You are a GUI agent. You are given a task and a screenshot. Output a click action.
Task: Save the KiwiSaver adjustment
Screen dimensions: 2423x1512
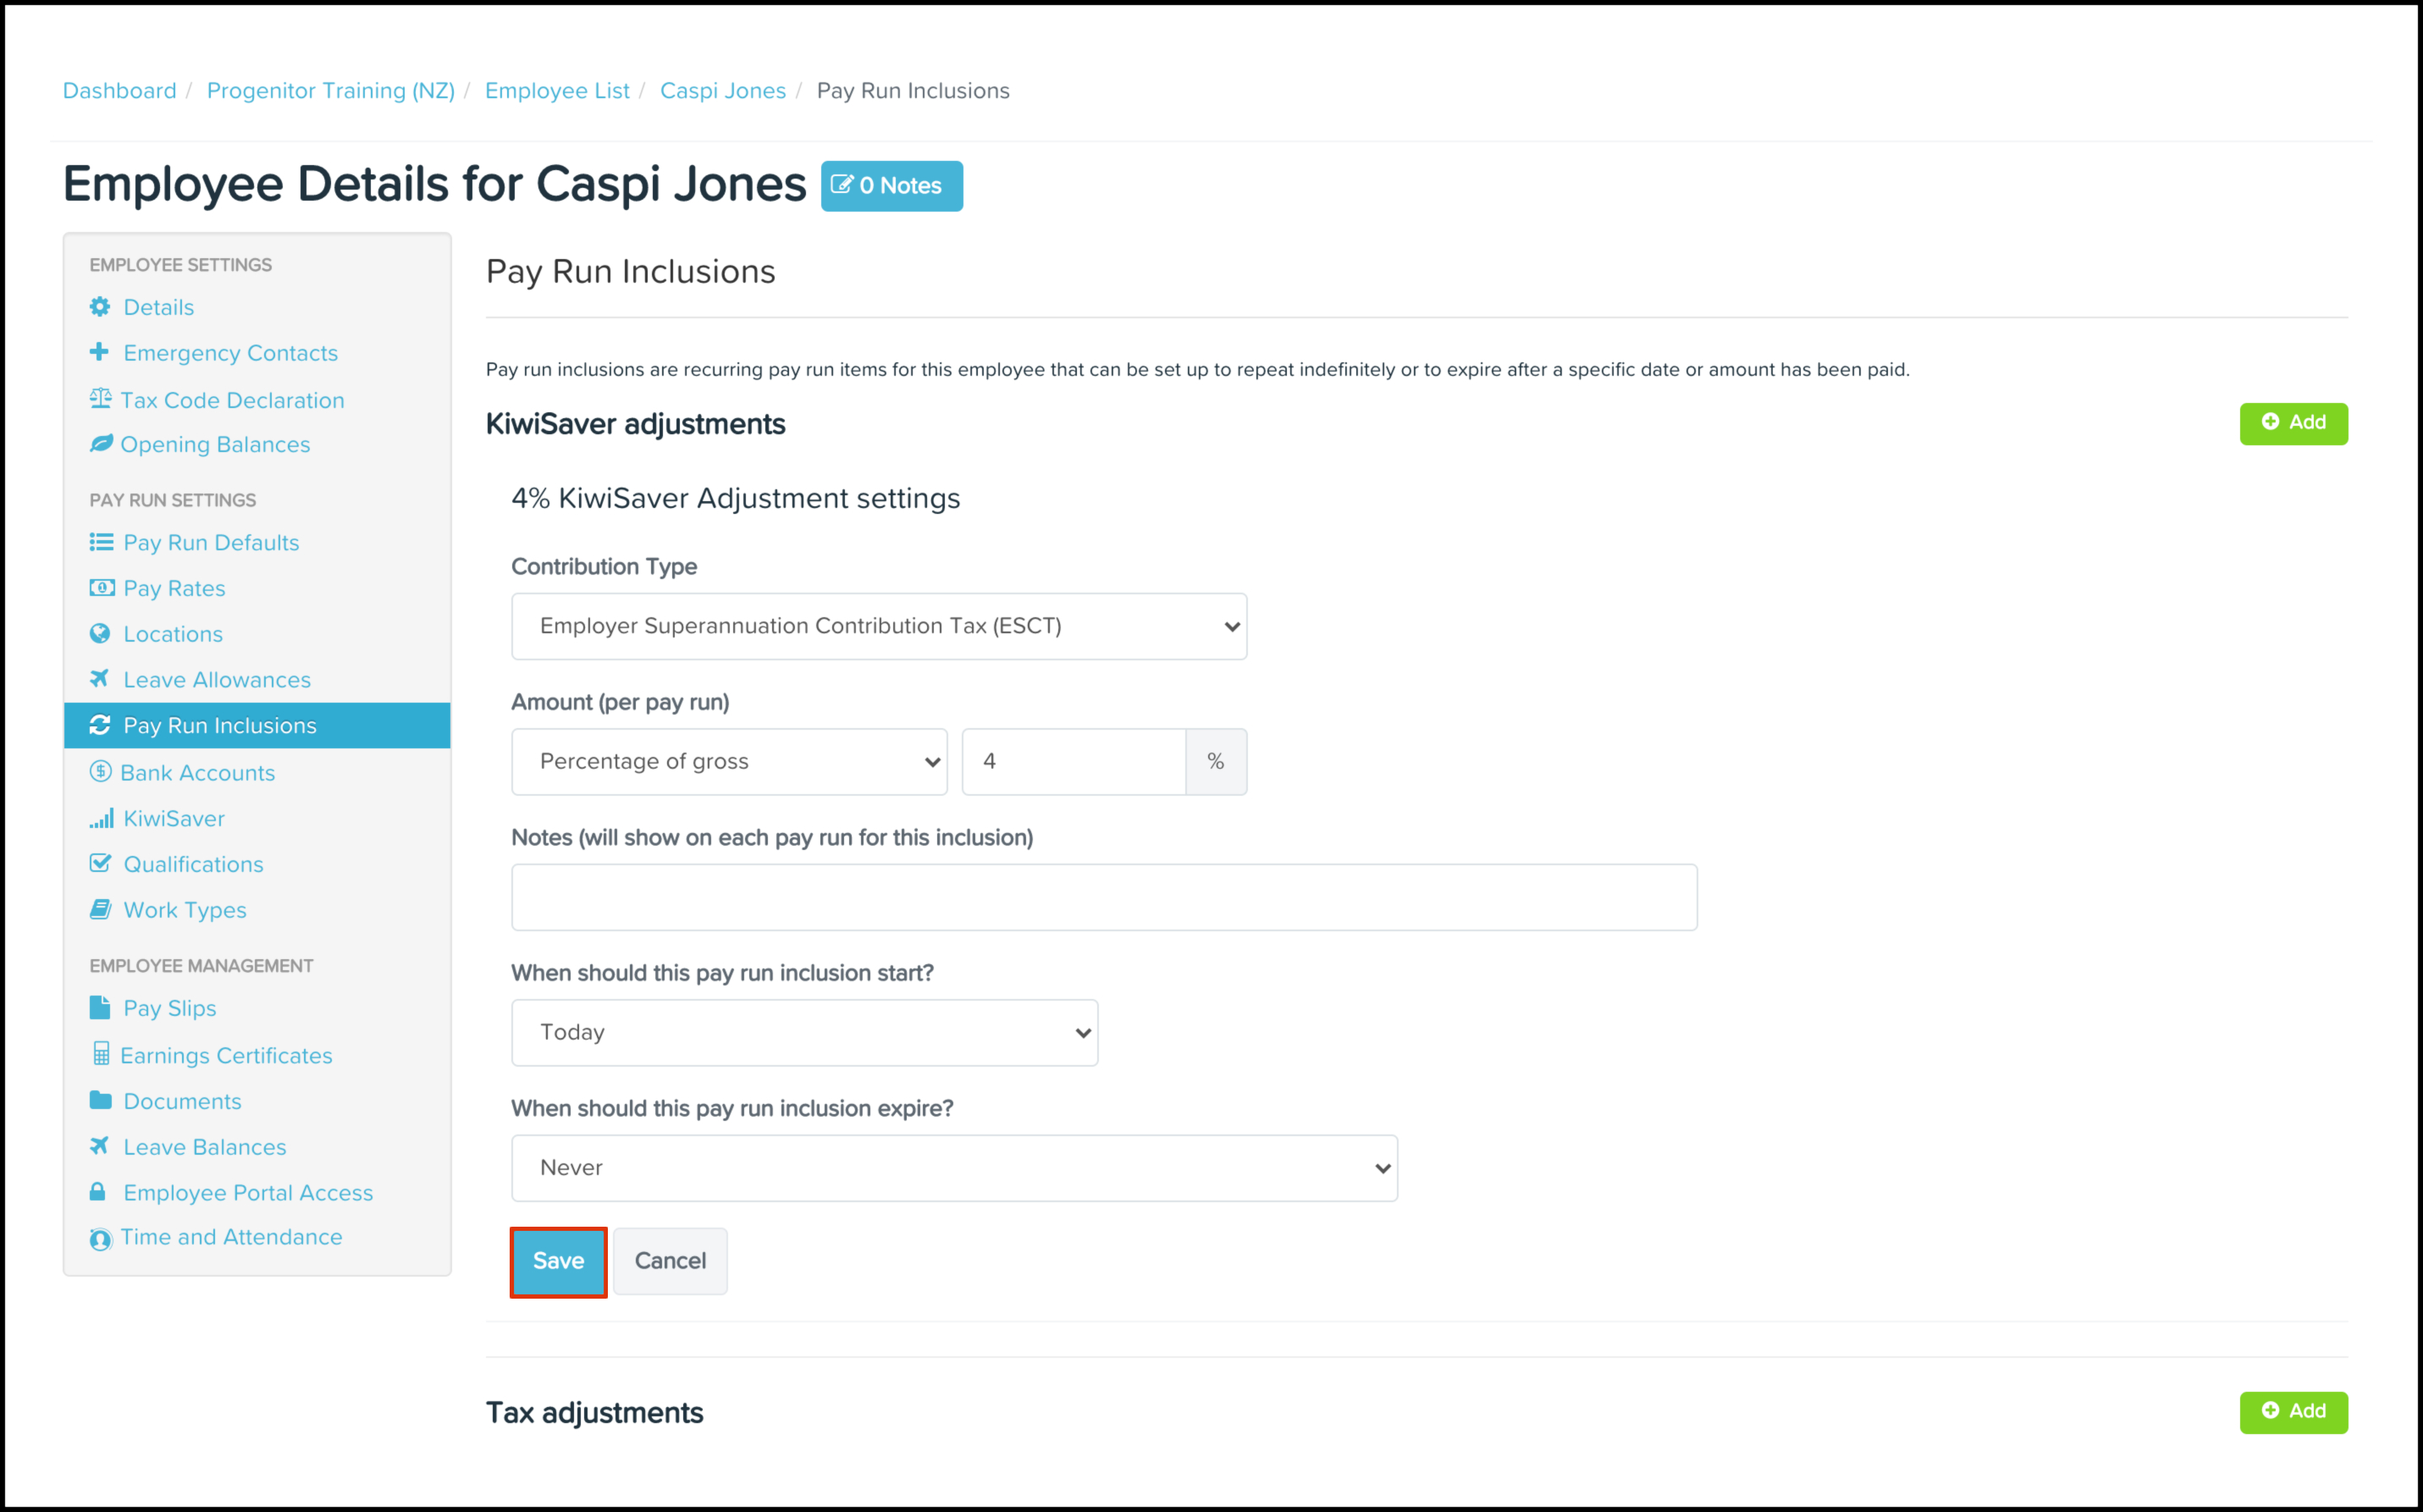pyautogui.click(x=558, y=1261)
